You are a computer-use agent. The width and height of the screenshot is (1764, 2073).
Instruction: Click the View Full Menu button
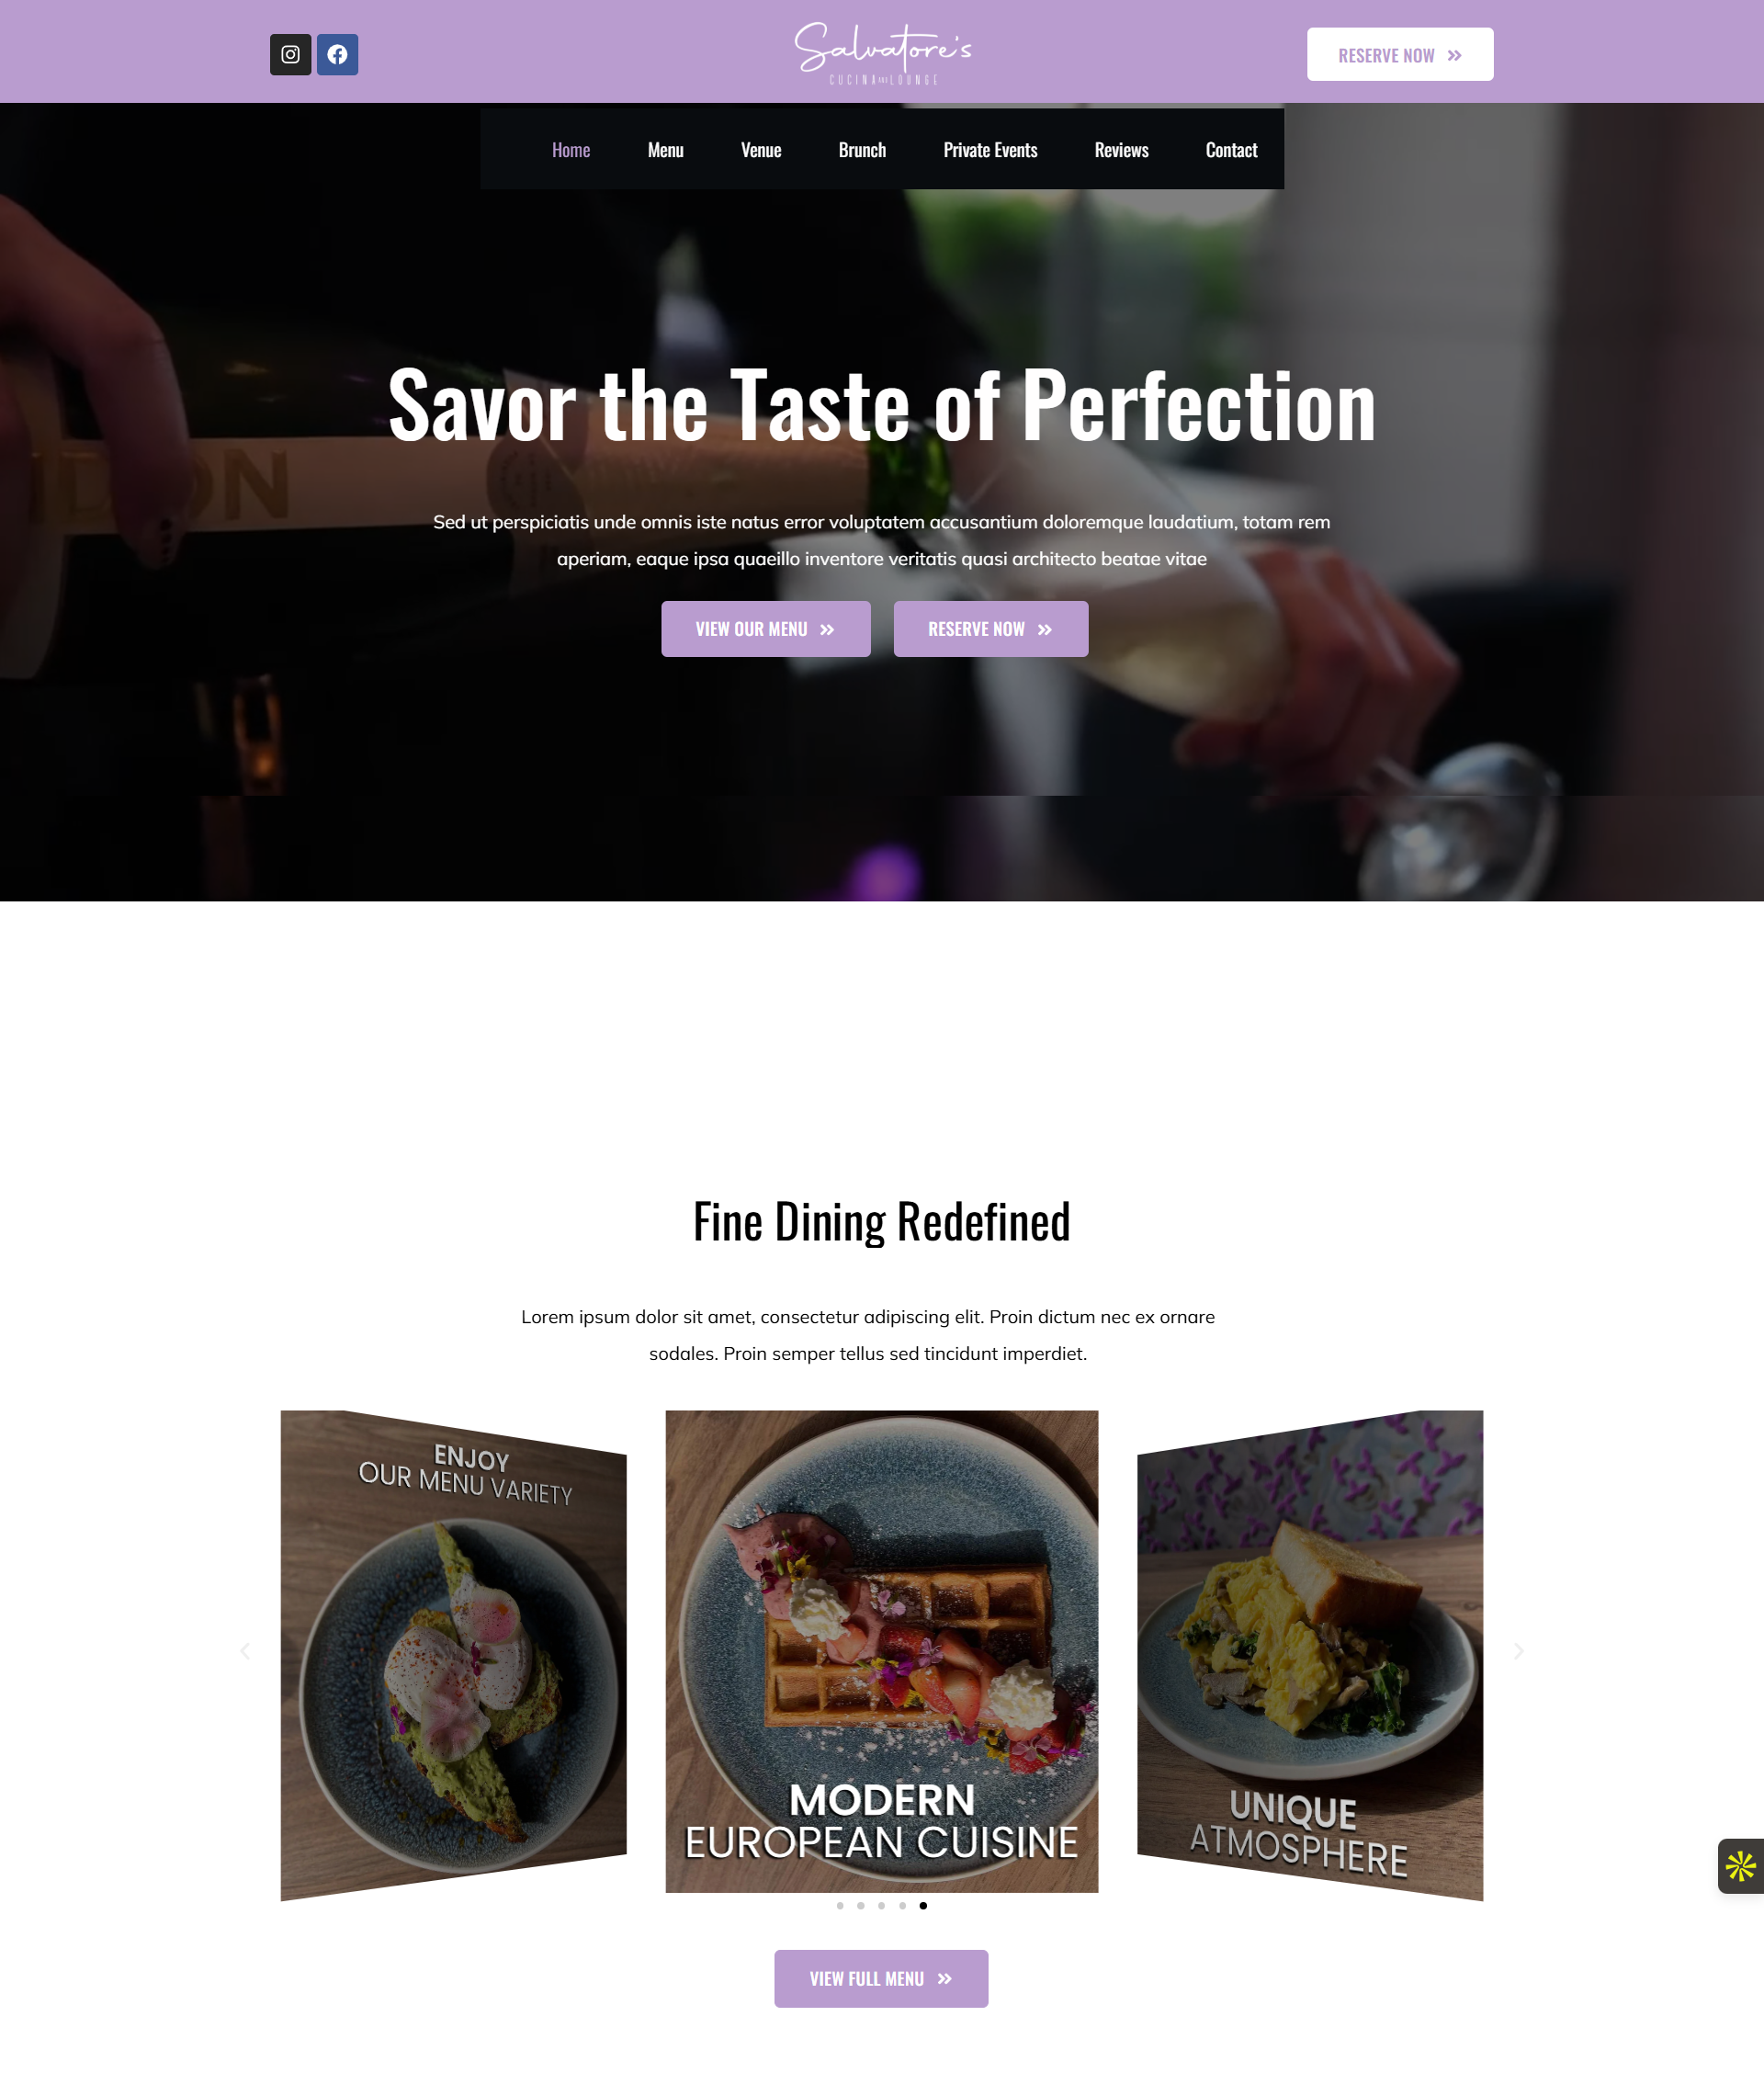point(881,1978)
